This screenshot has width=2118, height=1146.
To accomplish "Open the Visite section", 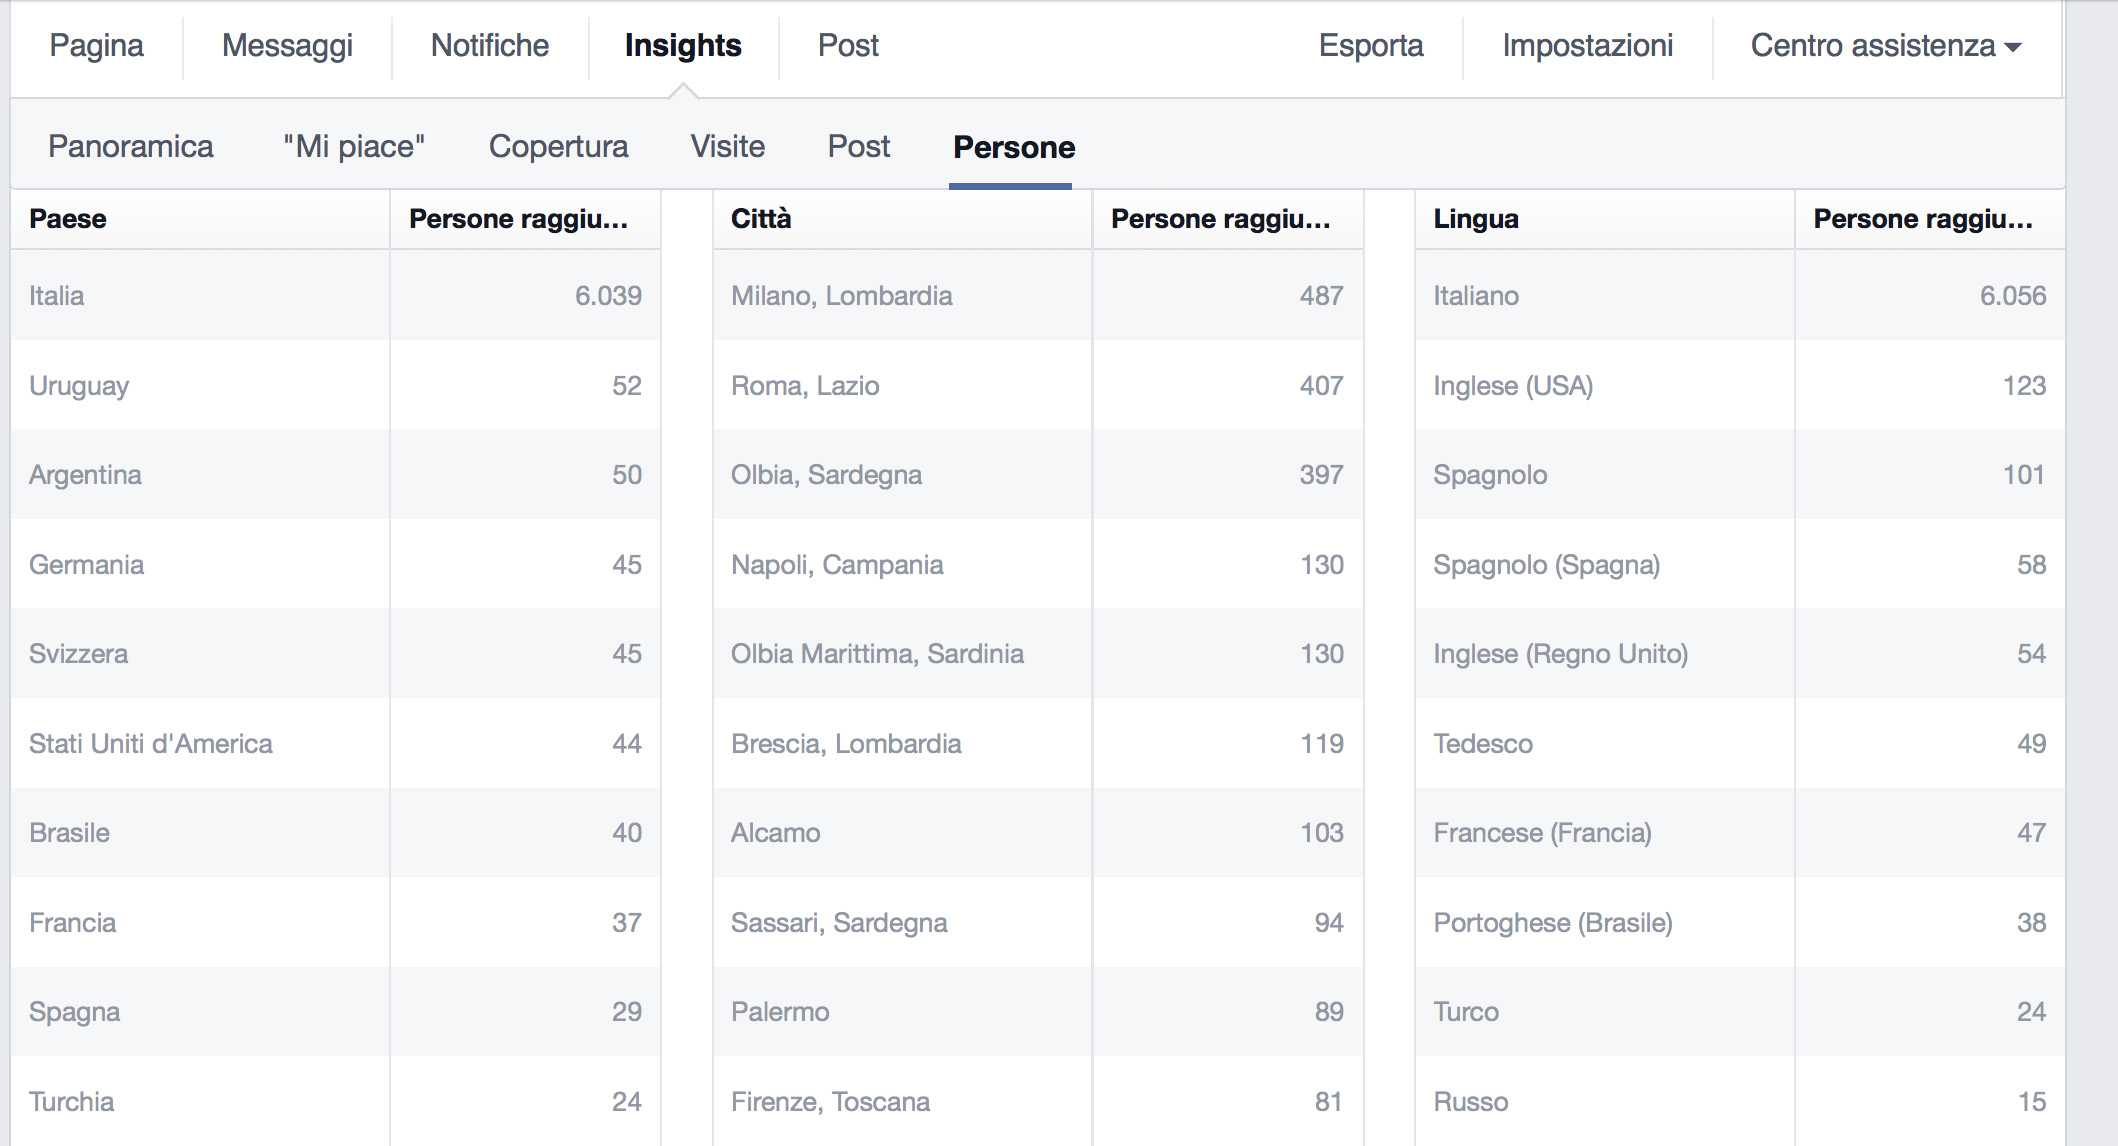I will (727, 147).
